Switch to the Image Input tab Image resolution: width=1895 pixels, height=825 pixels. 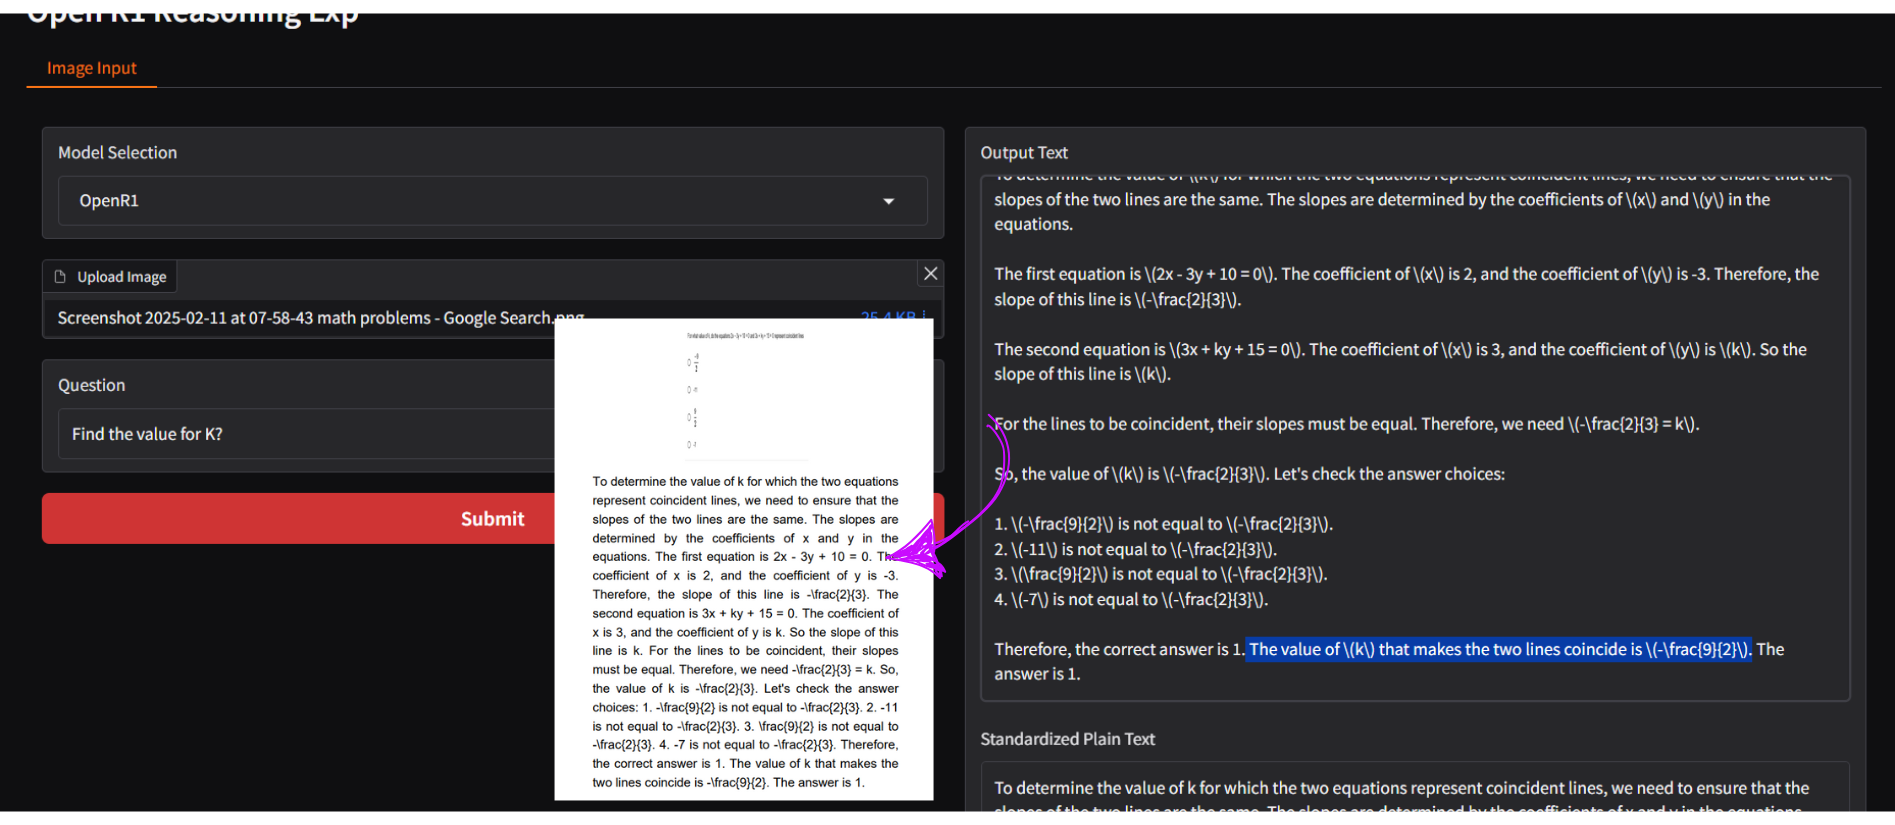coord(91,68)
